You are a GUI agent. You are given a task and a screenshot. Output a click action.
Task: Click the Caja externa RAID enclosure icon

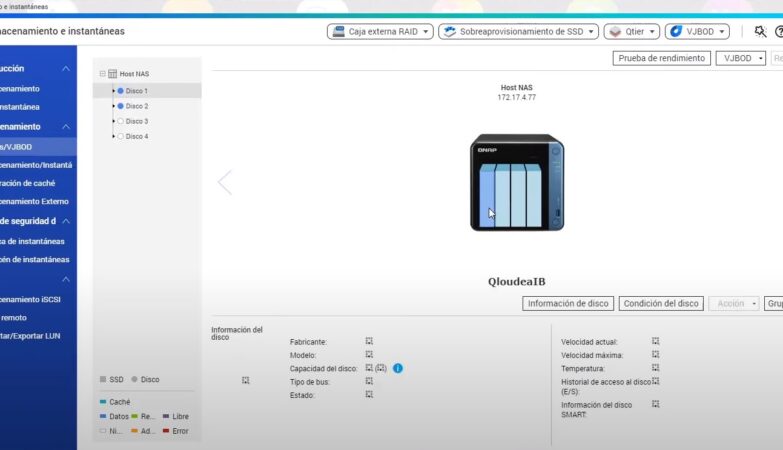click(x=339, y=31)
